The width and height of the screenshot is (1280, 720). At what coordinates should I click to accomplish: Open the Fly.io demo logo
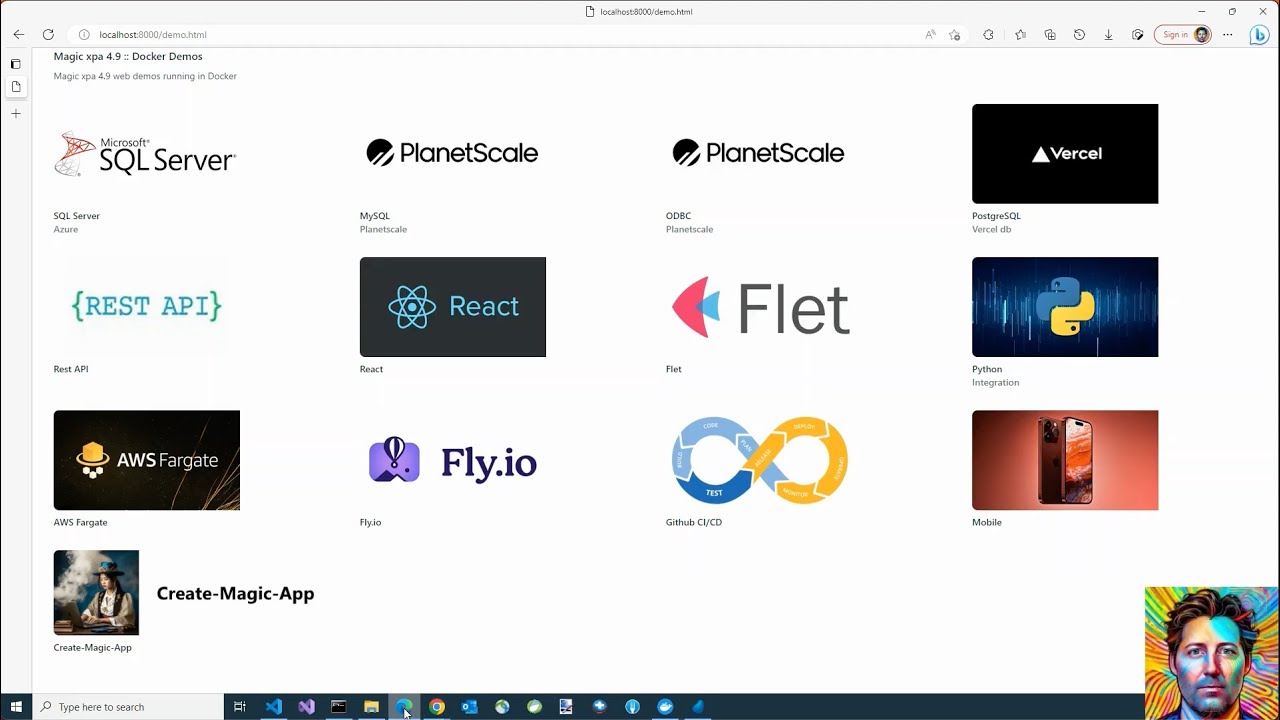pos(452,461)
